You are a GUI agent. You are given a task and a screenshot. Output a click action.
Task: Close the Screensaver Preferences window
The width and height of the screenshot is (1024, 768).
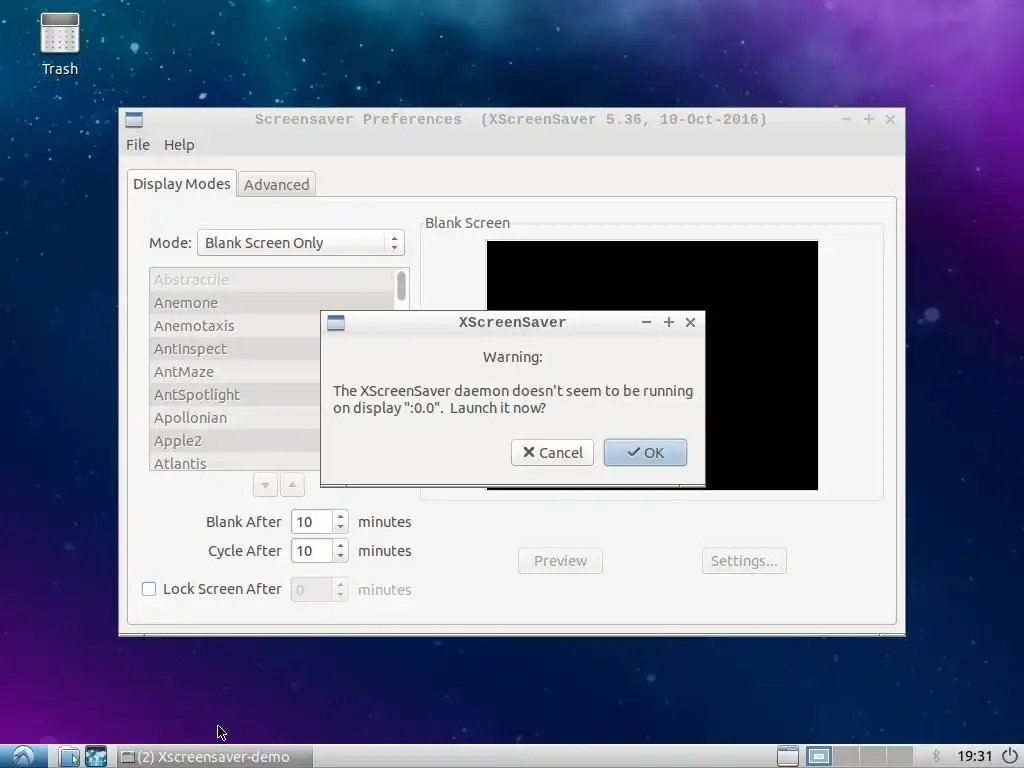(x=890, y=120)
